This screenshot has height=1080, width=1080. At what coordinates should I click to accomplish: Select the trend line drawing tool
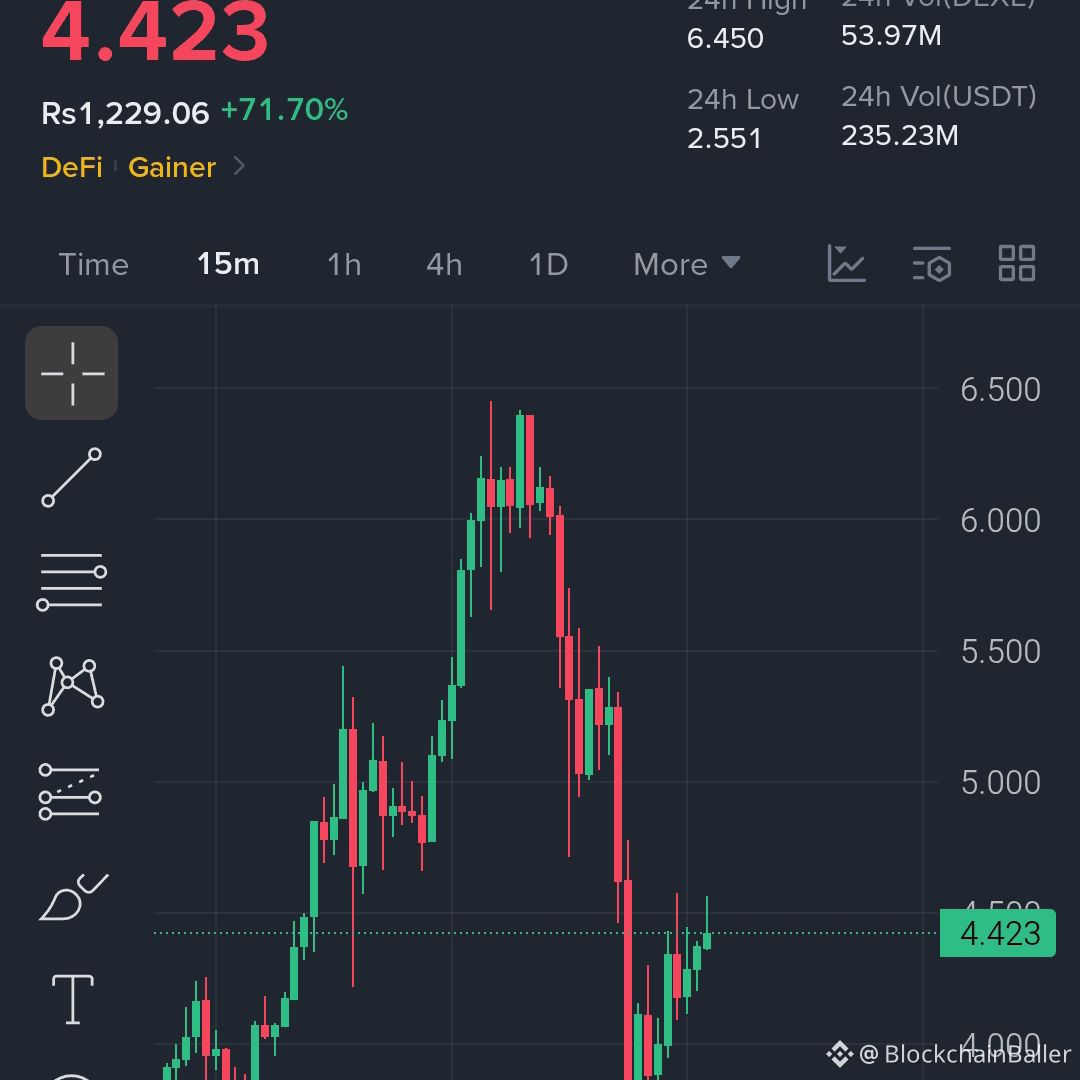72,477
